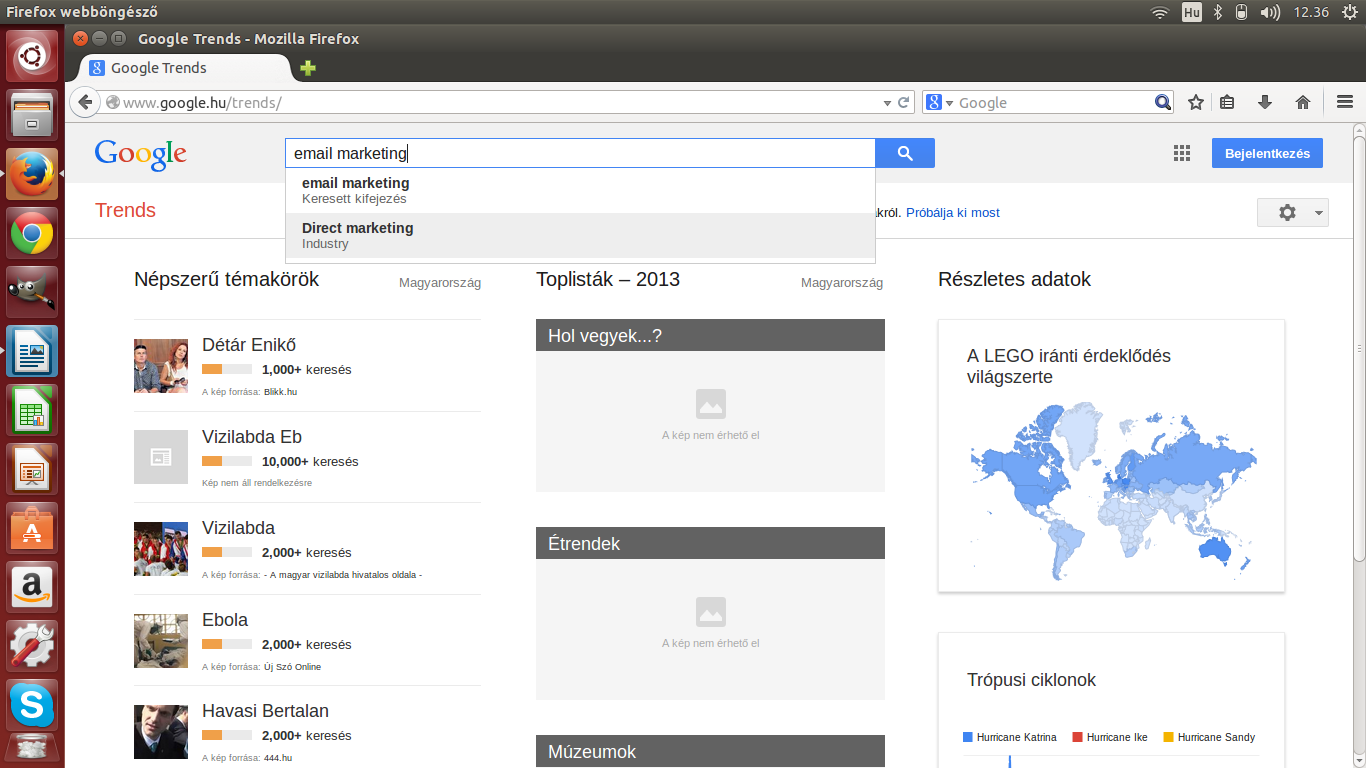Open the Blikk.hu image source link
Viewport: 1366px width, 768px height.
coord(280,392)
